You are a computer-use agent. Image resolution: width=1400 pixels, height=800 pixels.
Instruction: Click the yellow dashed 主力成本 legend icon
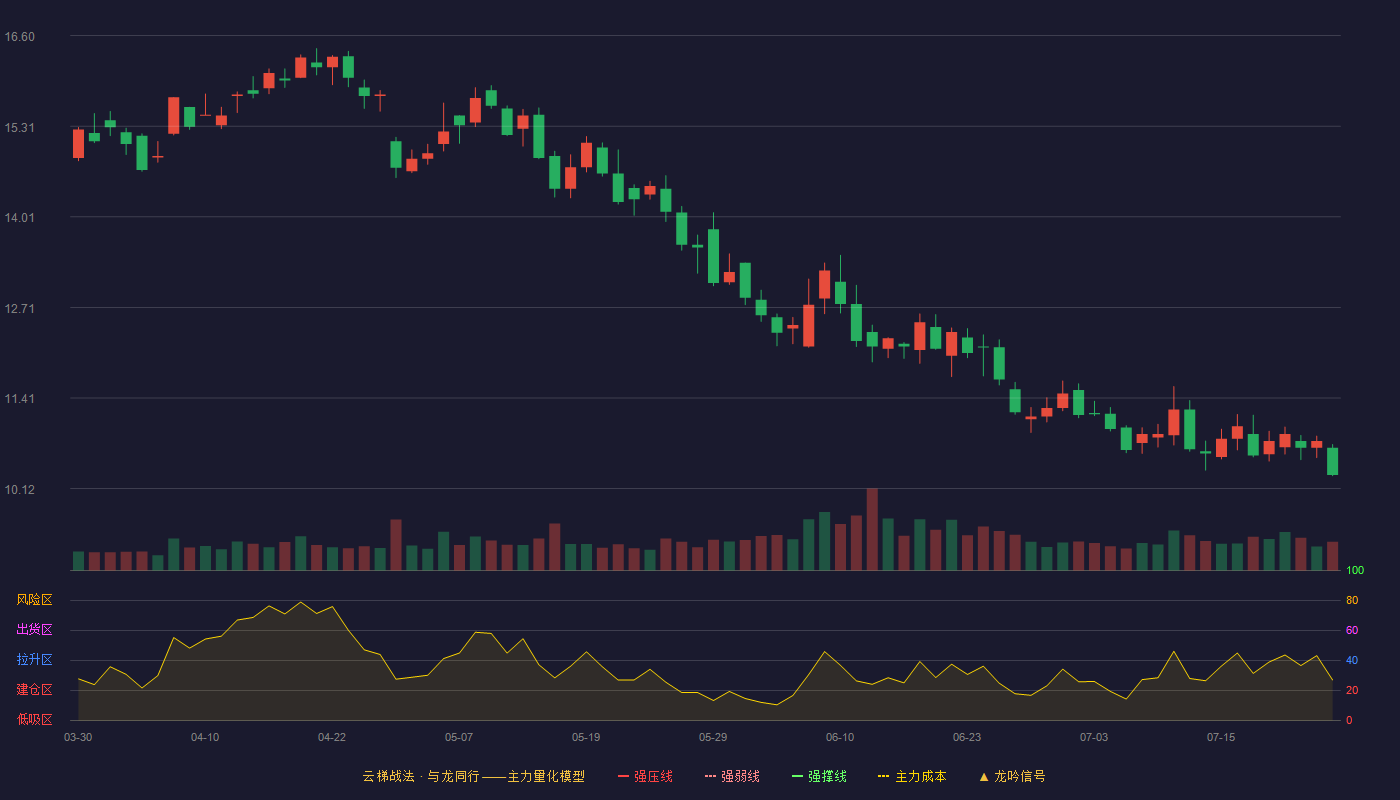pyautogui.click(x=884, y=776)
